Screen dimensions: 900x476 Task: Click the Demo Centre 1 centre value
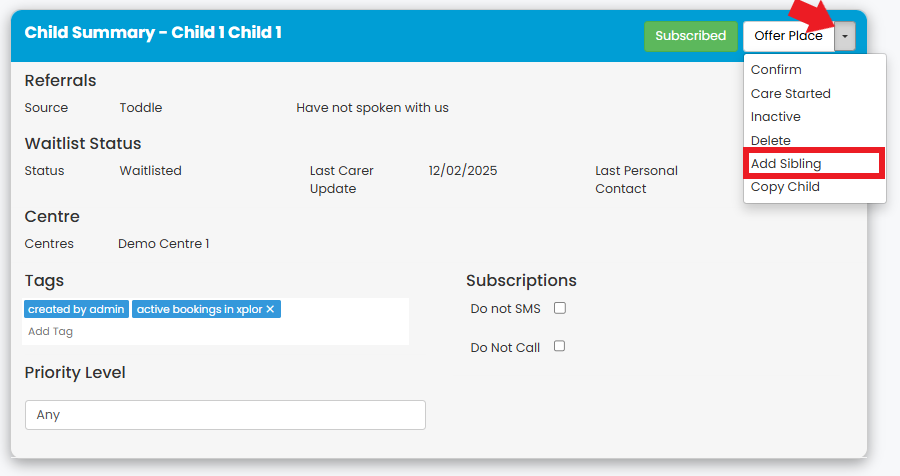[x=164, y=243]
